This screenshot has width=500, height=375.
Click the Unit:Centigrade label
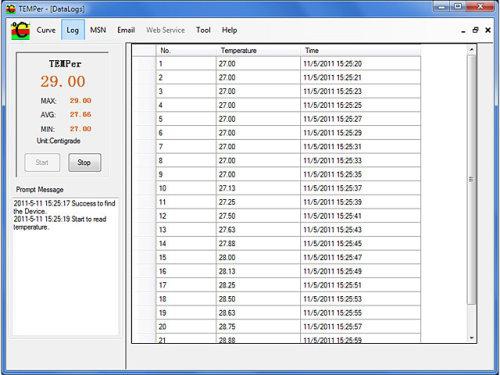58,141
